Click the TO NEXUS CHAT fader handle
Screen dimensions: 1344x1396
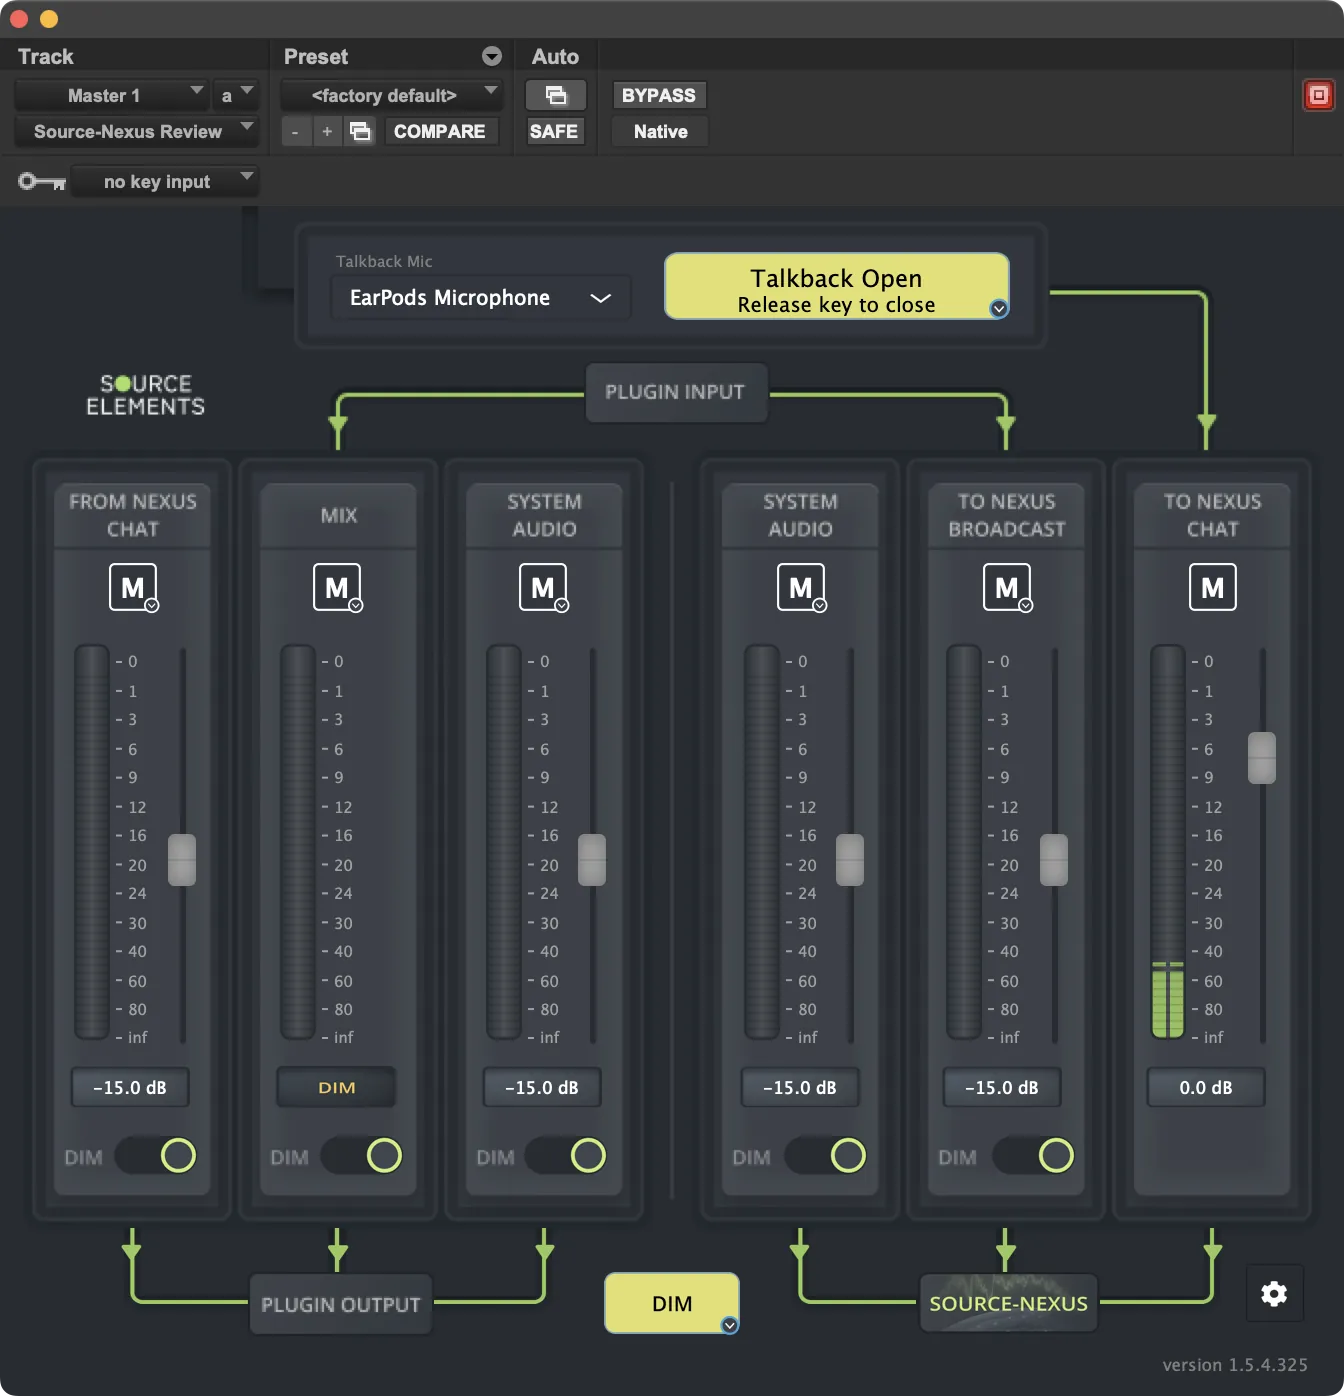tap(1262, 758)
